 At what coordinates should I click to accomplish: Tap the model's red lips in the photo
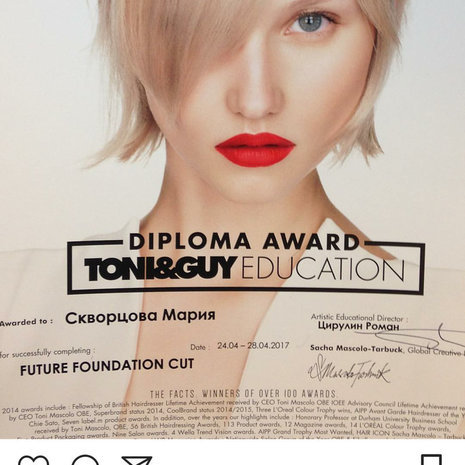(255, 149)
